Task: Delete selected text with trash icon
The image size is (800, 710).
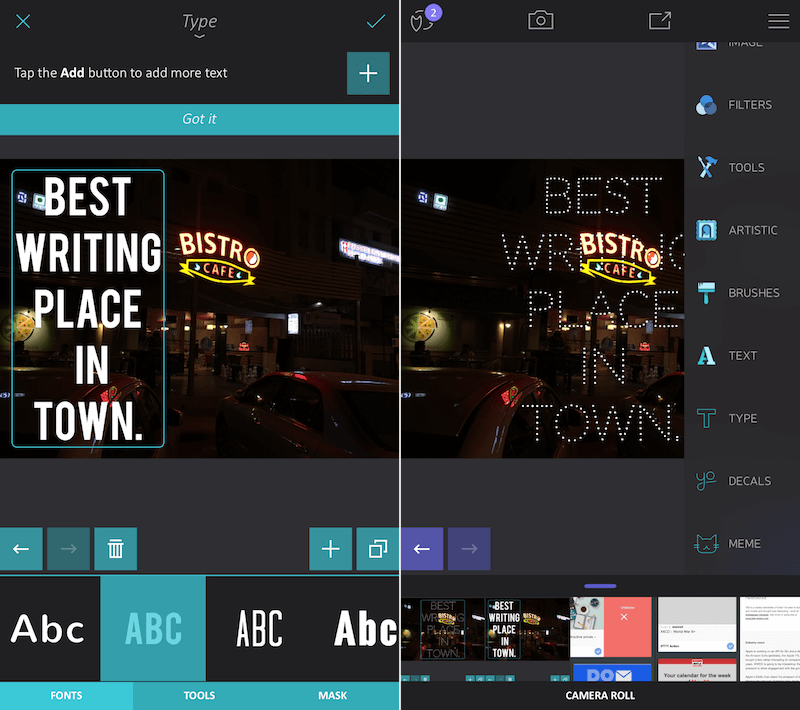Action: tap(116, 549)
